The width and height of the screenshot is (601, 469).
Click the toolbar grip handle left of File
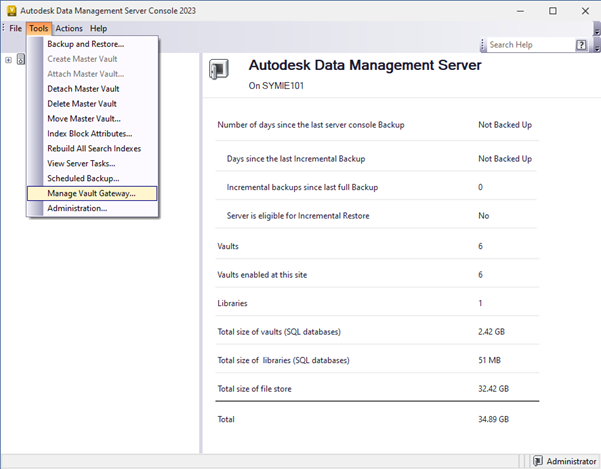[3, 28]
